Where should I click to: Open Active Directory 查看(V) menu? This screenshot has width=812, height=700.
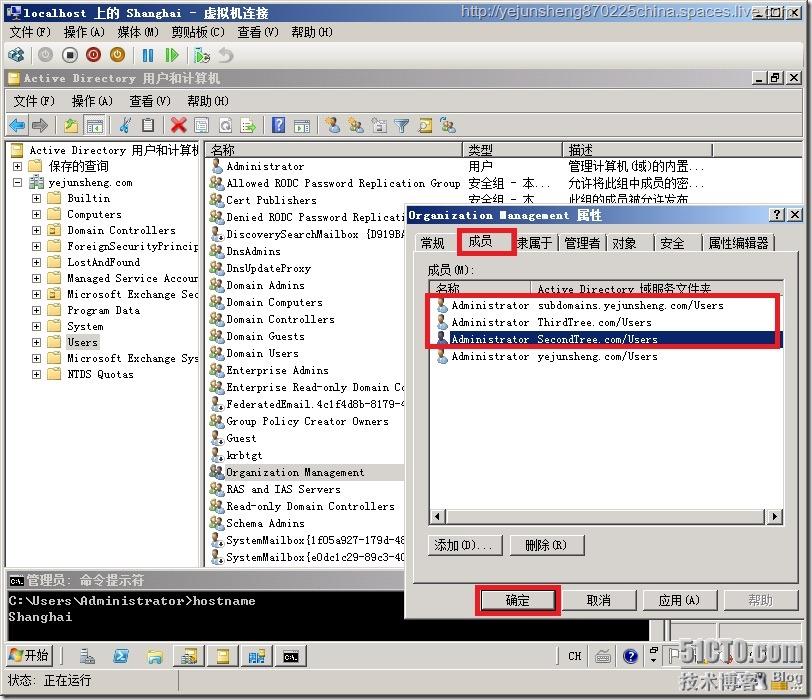(x=150, y=101)
